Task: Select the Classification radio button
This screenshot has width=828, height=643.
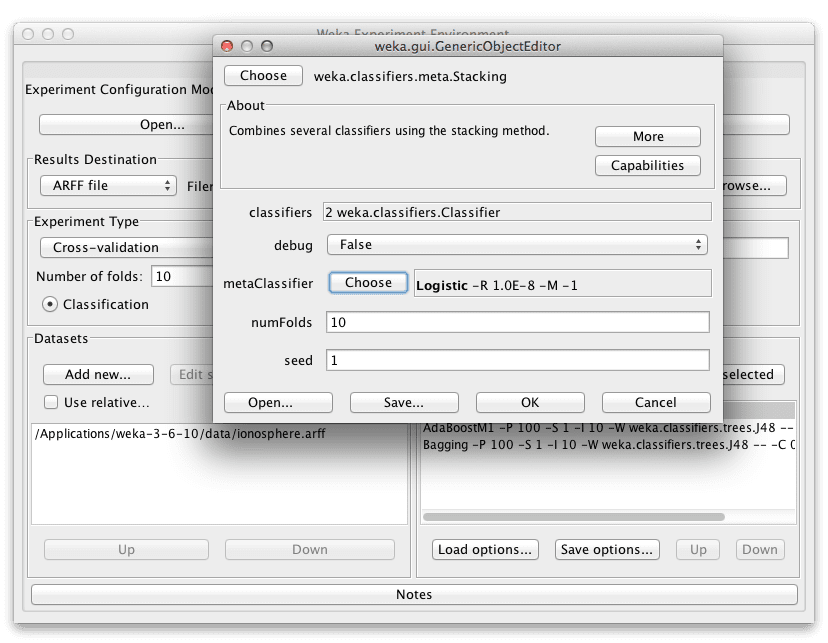Action: [x=50, y=304]
